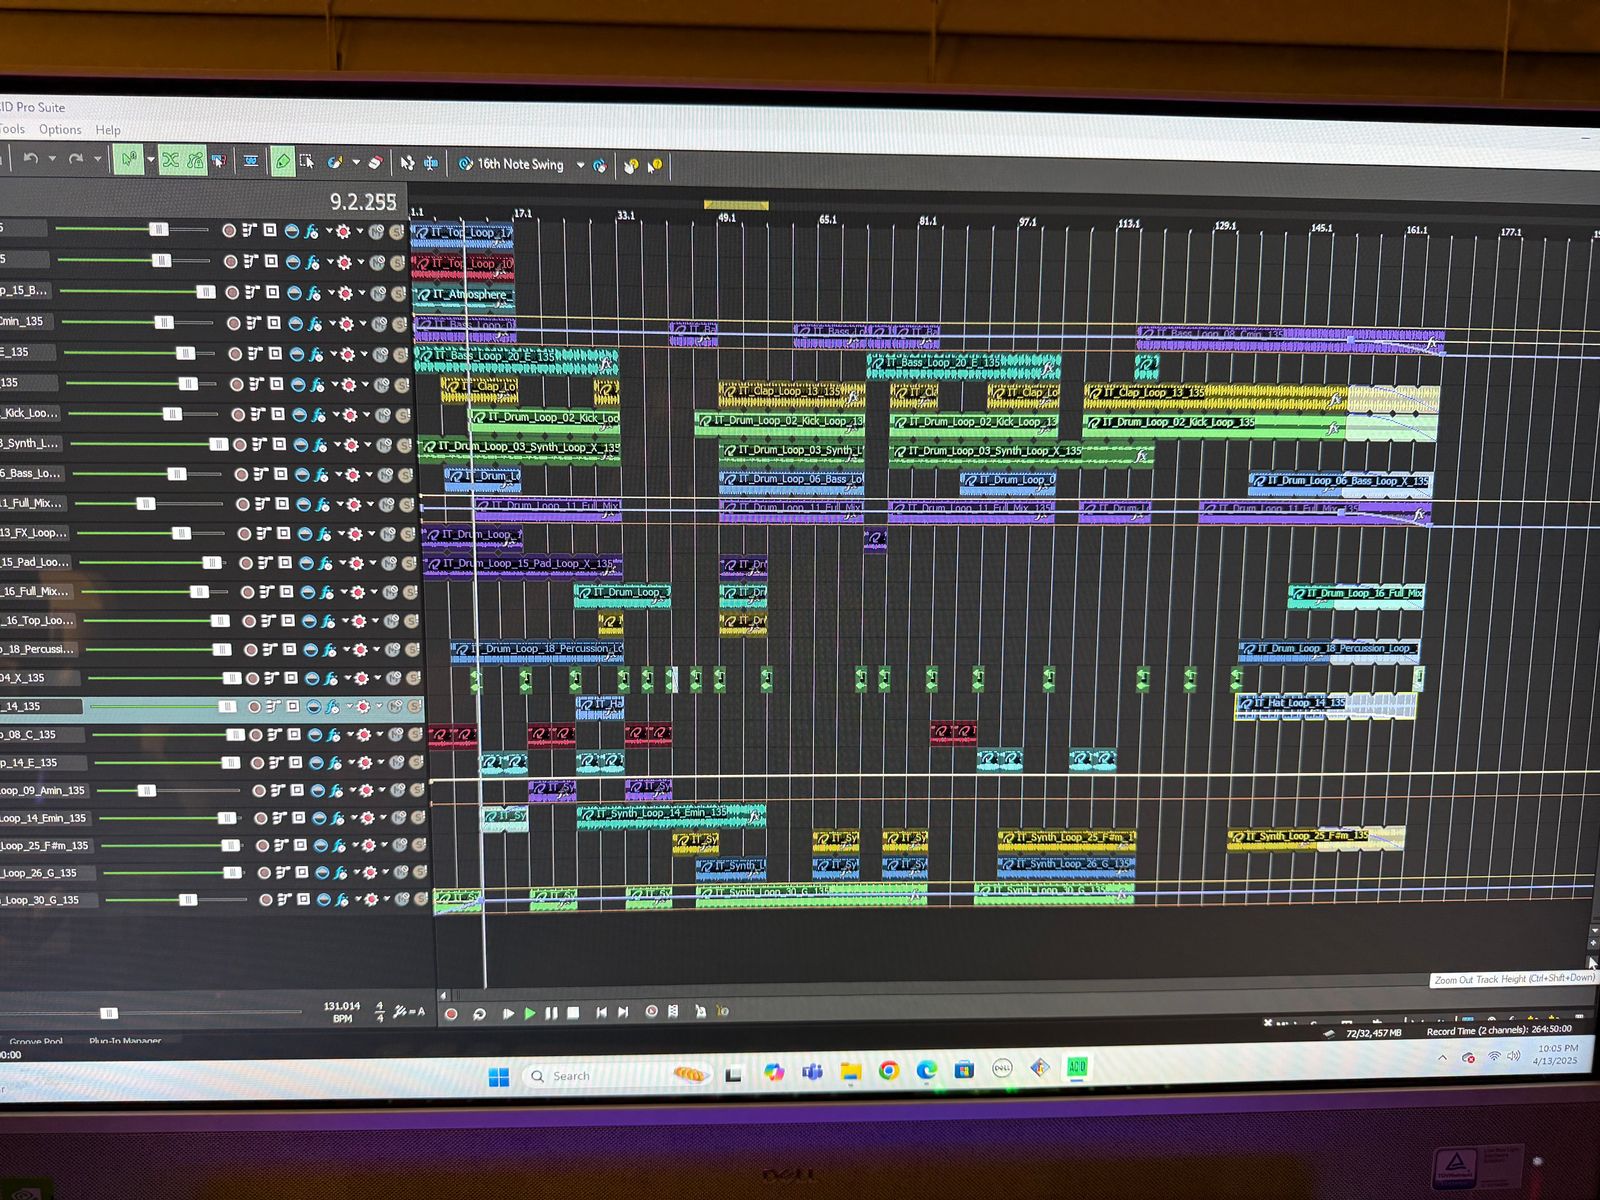
Task: Select the Draw (pencil) tool in toolbar
Action: tap(283, 161)
